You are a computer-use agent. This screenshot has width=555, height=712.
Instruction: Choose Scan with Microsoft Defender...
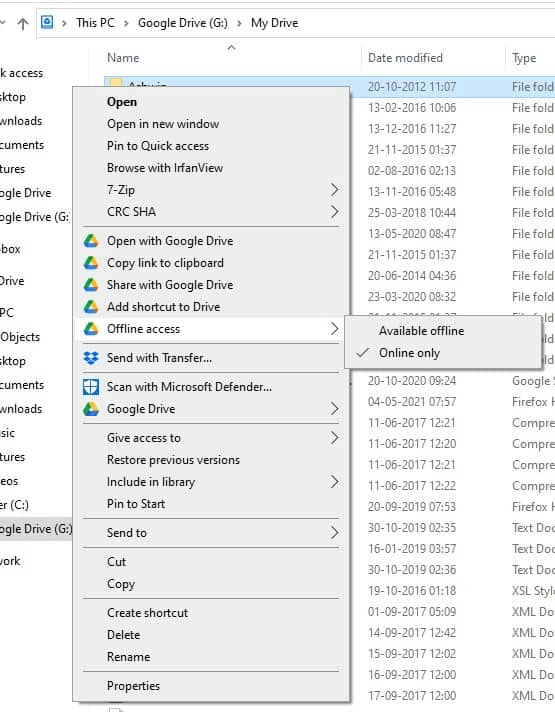coord(189,387)
